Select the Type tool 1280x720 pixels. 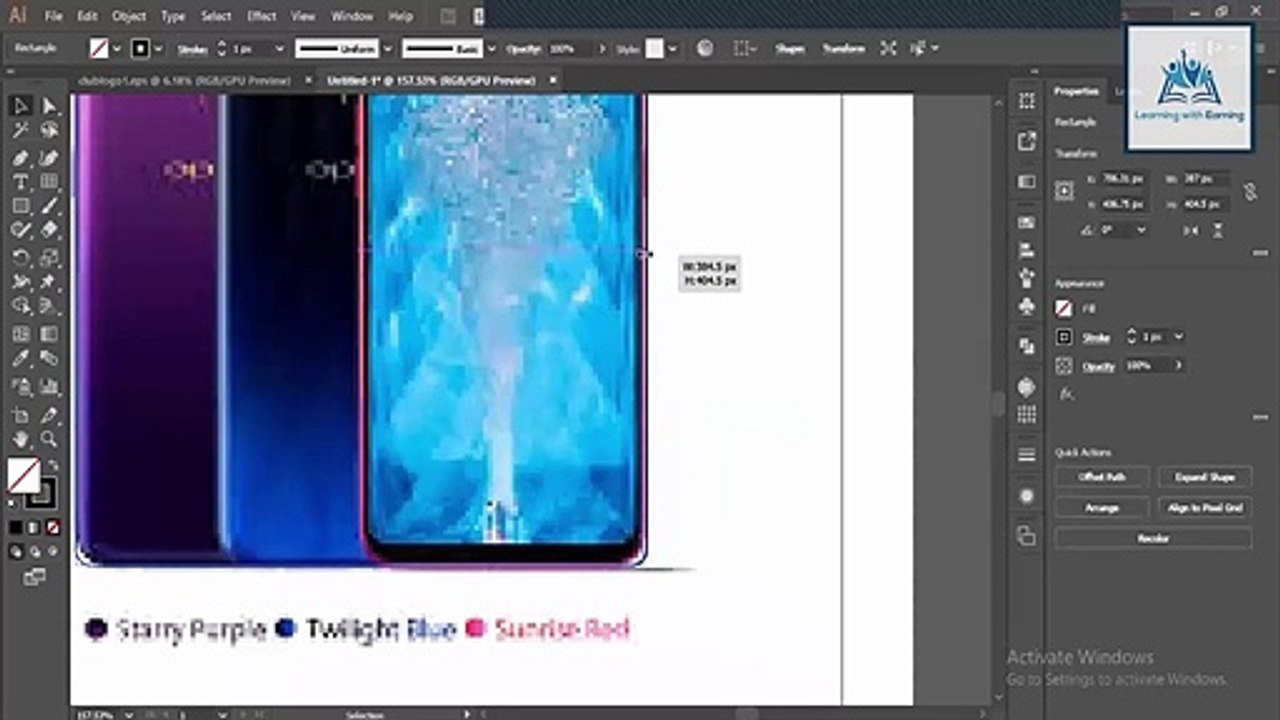click(x=21, y=182)
